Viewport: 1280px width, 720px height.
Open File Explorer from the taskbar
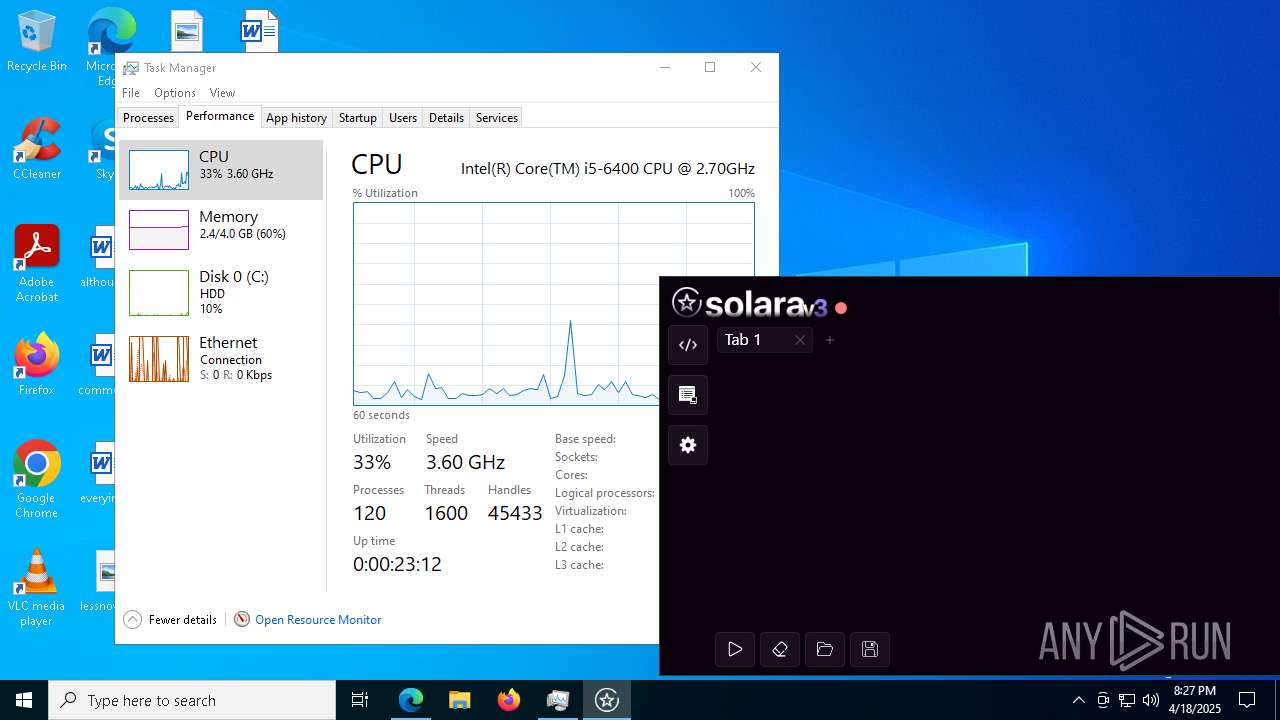(459, 700)
